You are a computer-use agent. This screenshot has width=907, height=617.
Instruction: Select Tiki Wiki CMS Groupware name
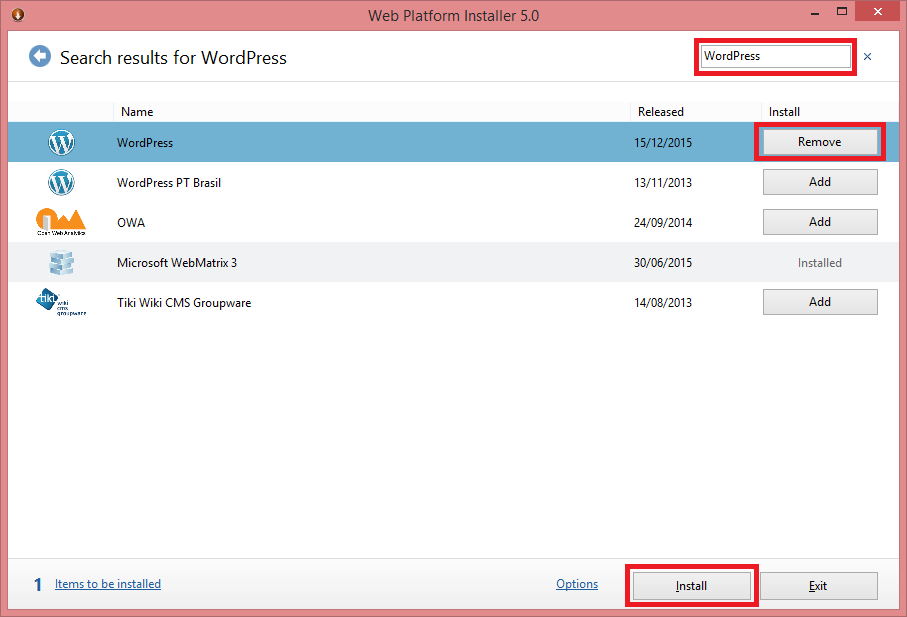[x=184, y=302]
